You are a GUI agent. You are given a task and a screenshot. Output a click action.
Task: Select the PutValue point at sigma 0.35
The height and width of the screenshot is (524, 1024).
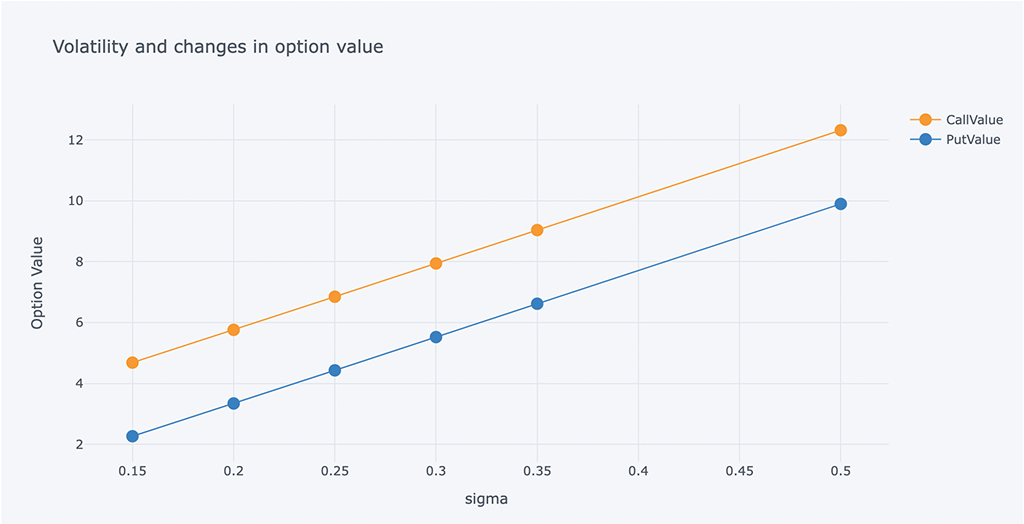point(537,304)
